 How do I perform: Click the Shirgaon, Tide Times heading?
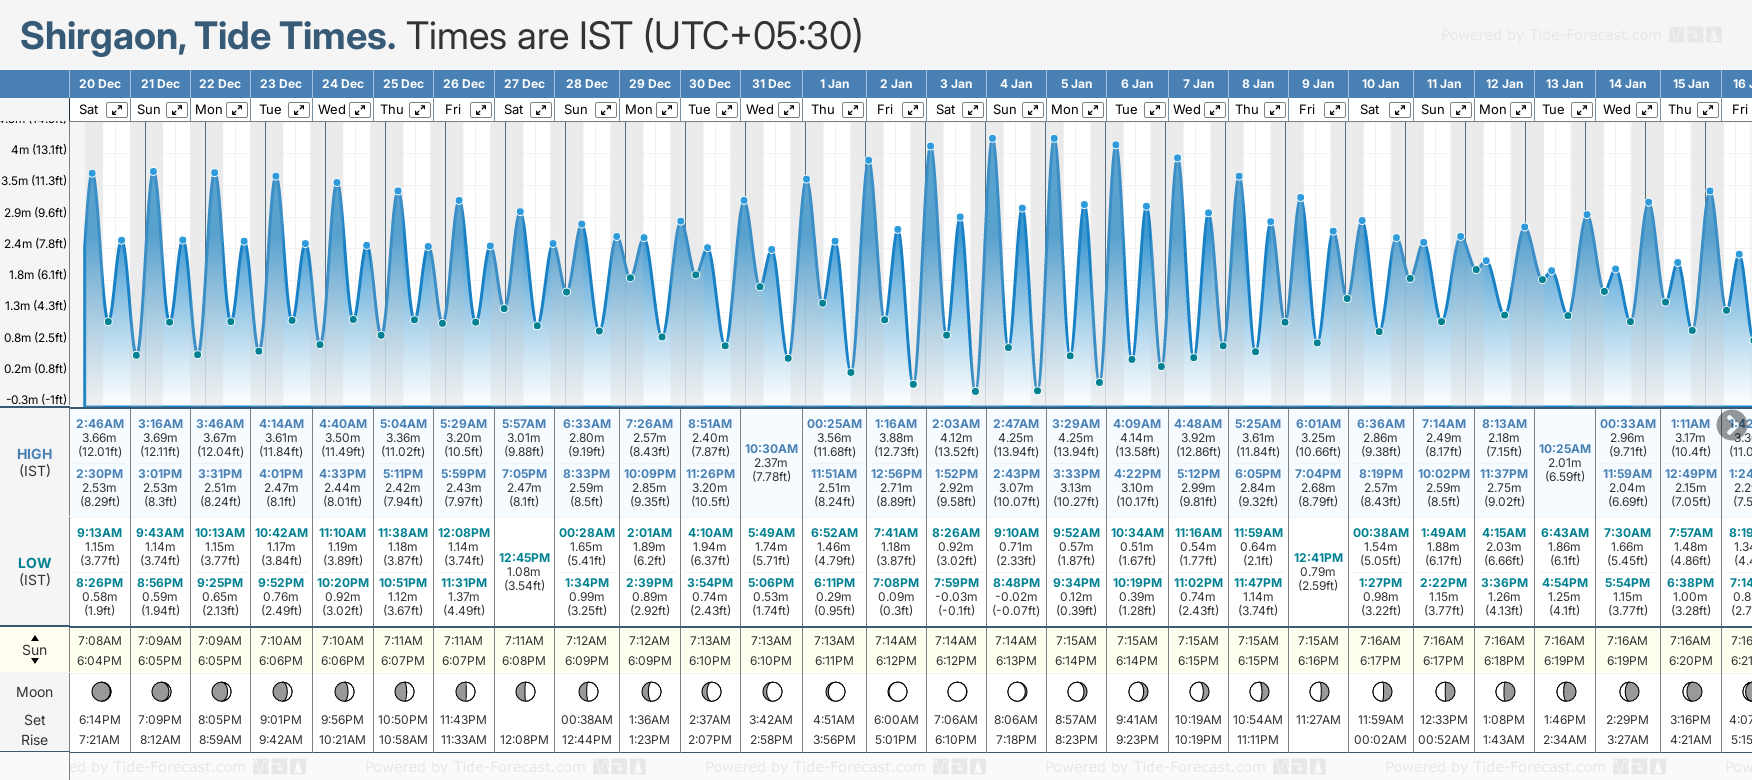click(x=208, y=36)
